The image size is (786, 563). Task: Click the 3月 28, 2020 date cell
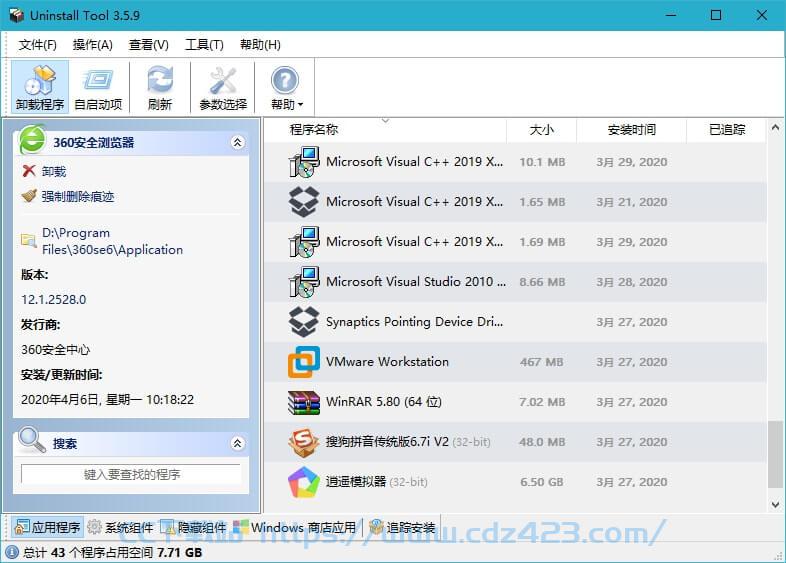tap(632, 282)
